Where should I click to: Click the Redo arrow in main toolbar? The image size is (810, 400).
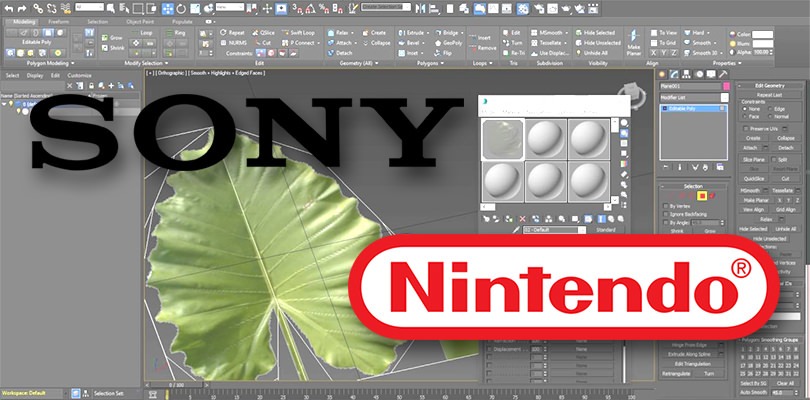point(22,8)
